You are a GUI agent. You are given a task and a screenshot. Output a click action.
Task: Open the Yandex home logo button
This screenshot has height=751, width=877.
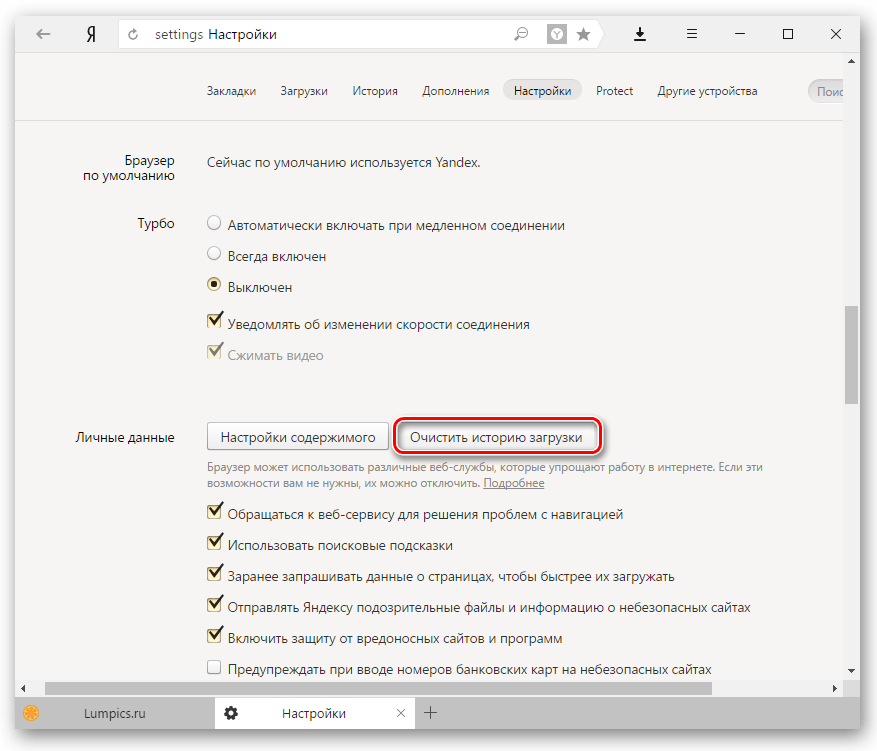pos(90,34)
